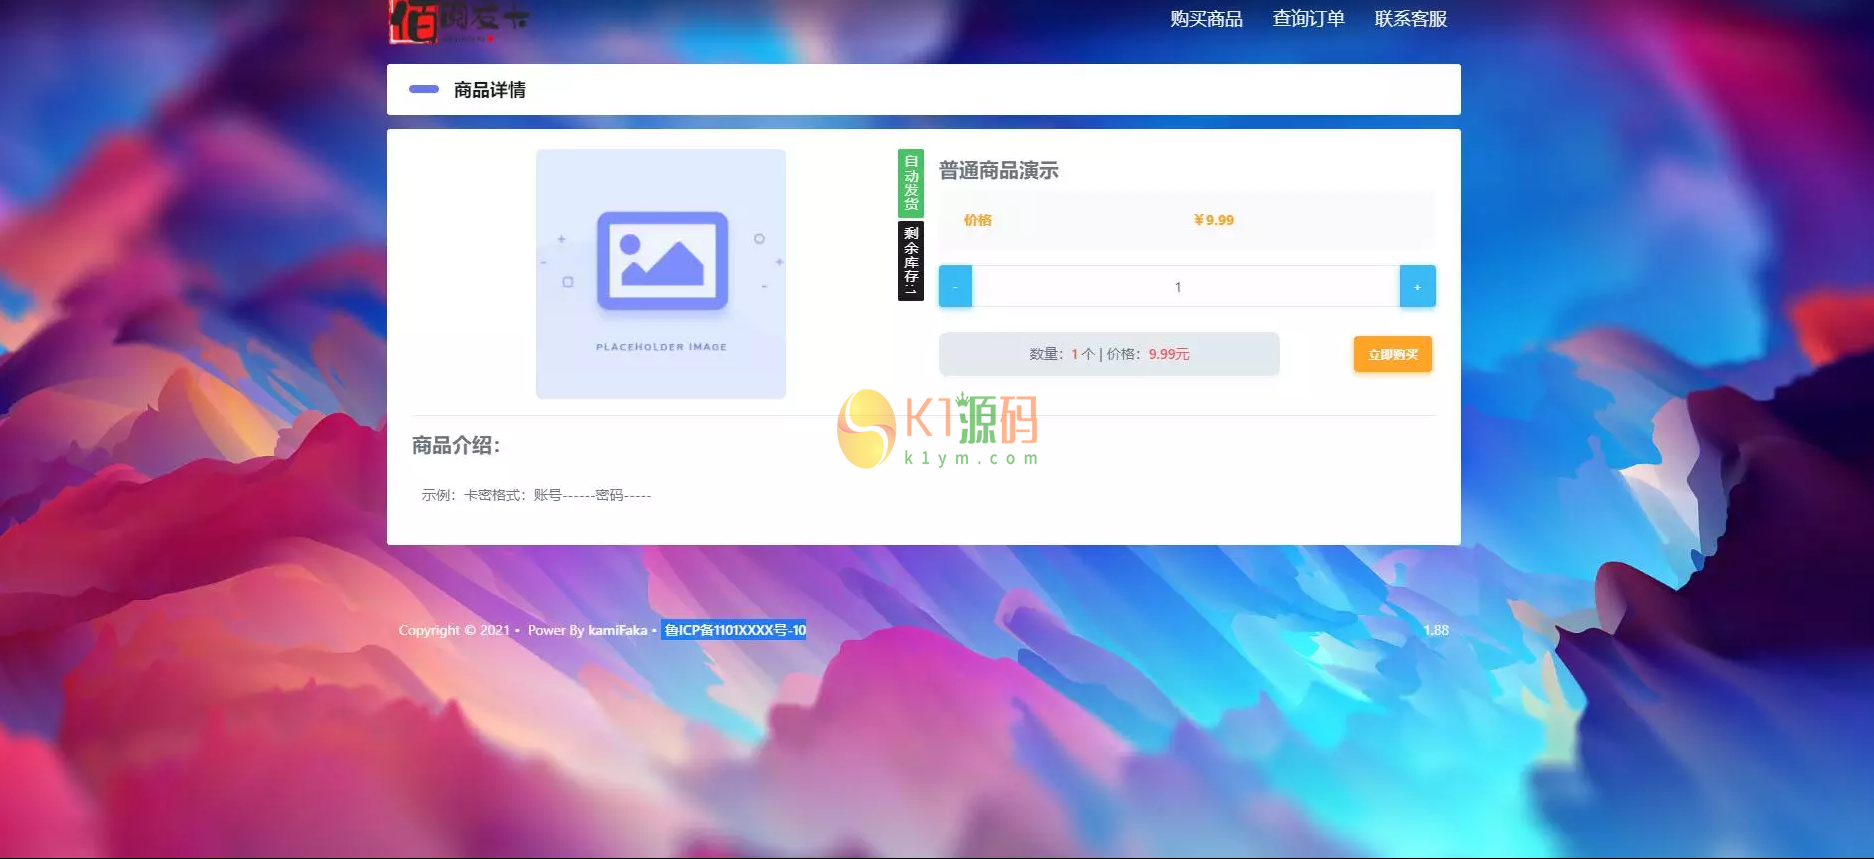Click the 卡密格式 example description text
This screenshot has width=1874, height=859.
(x=536, y=495)
